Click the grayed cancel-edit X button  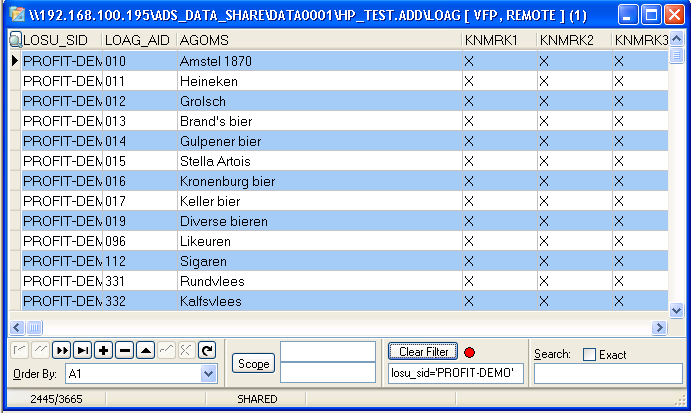[x=186, y=350]
